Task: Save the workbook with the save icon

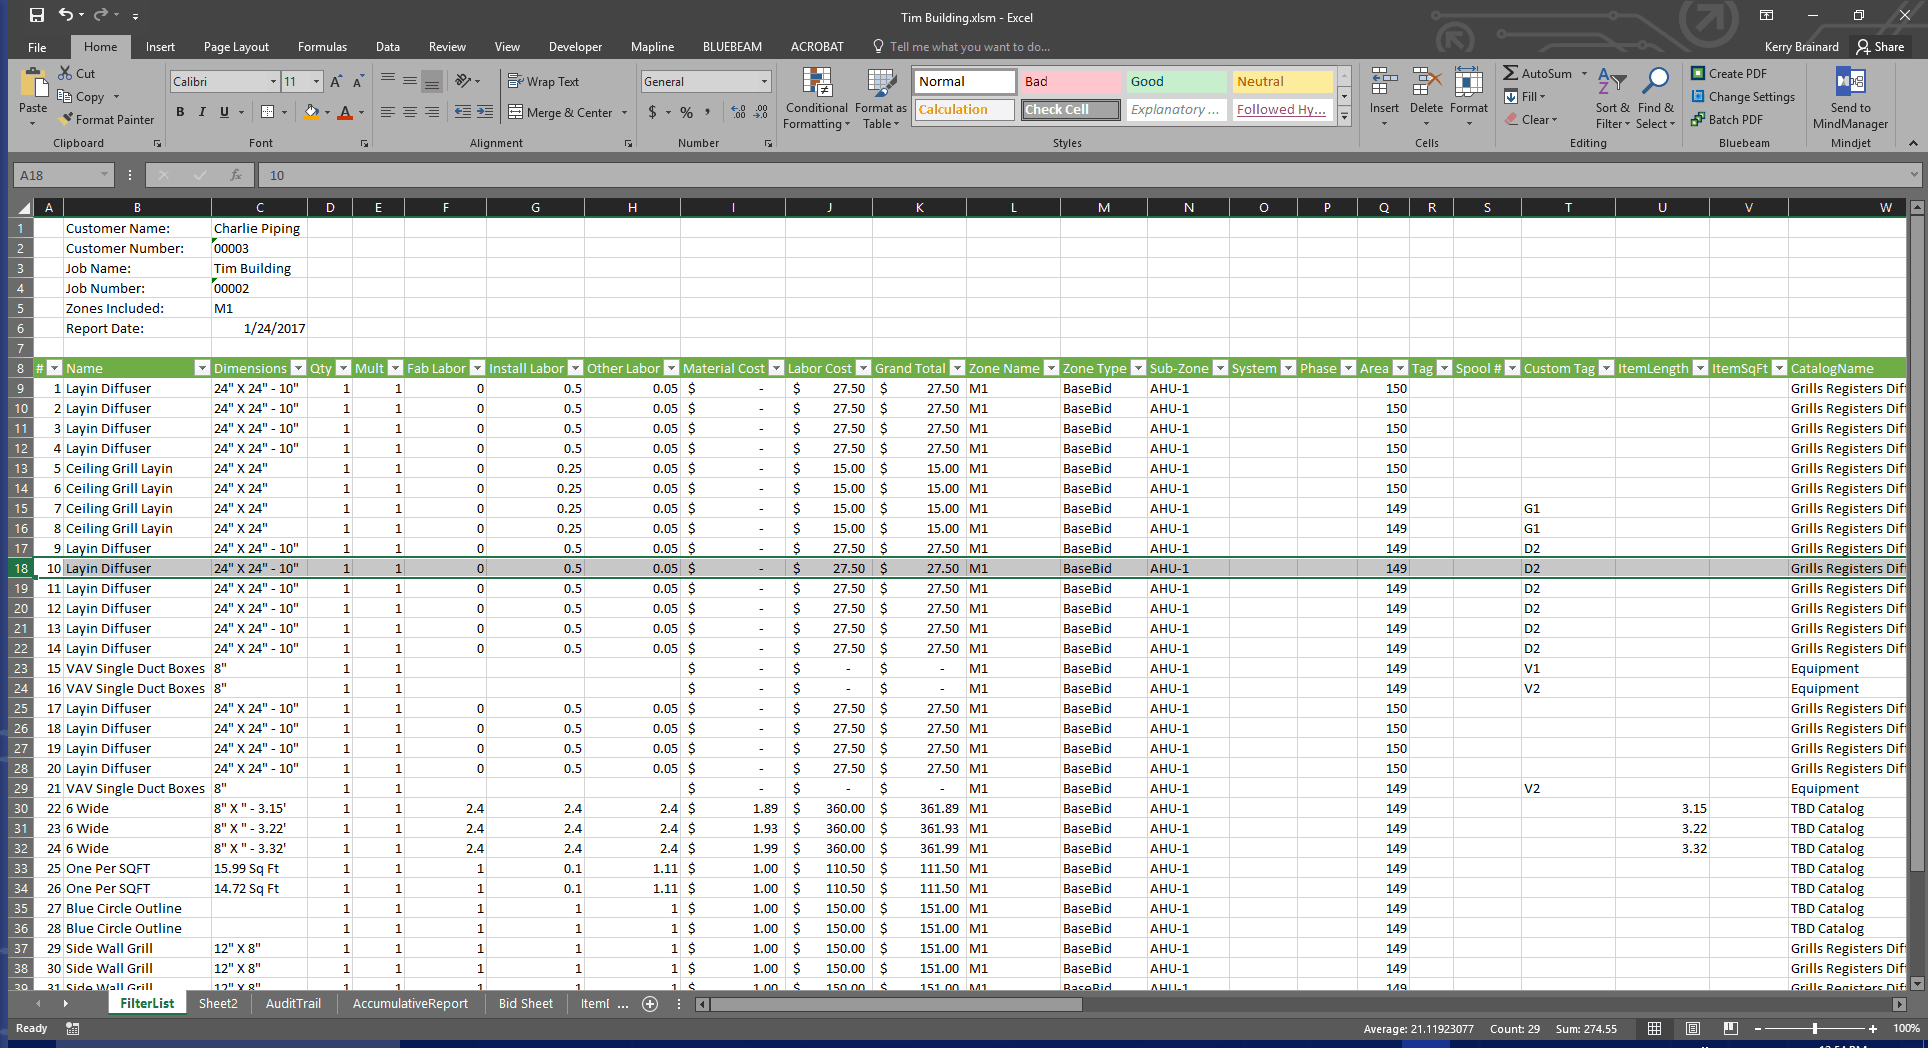Action: tap(37, 15)
